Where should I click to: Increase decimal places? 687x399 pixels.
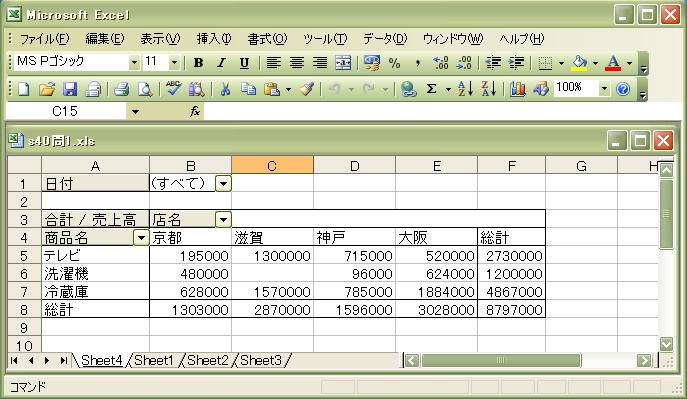[440, 63]
